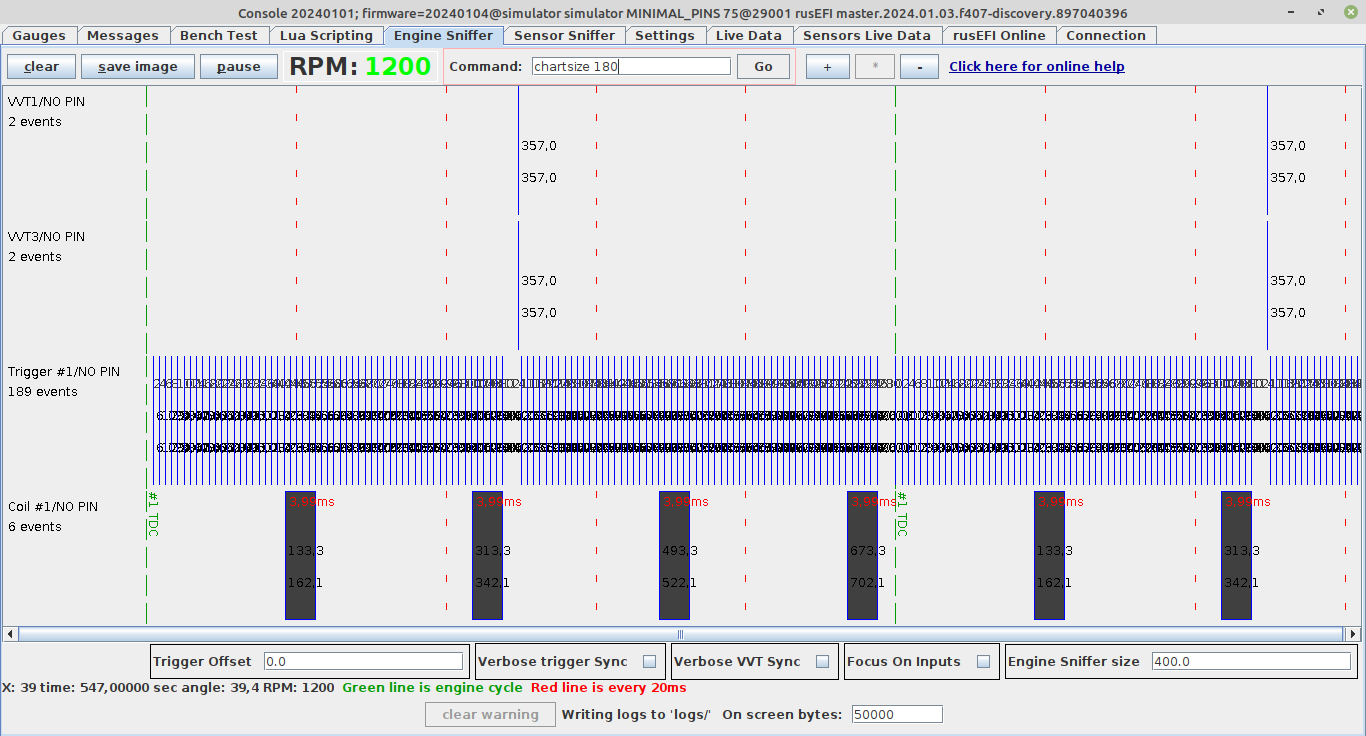Open the Settings tab
The width and height of the screenshot is (1366, 736).
[x=665, y=35]
